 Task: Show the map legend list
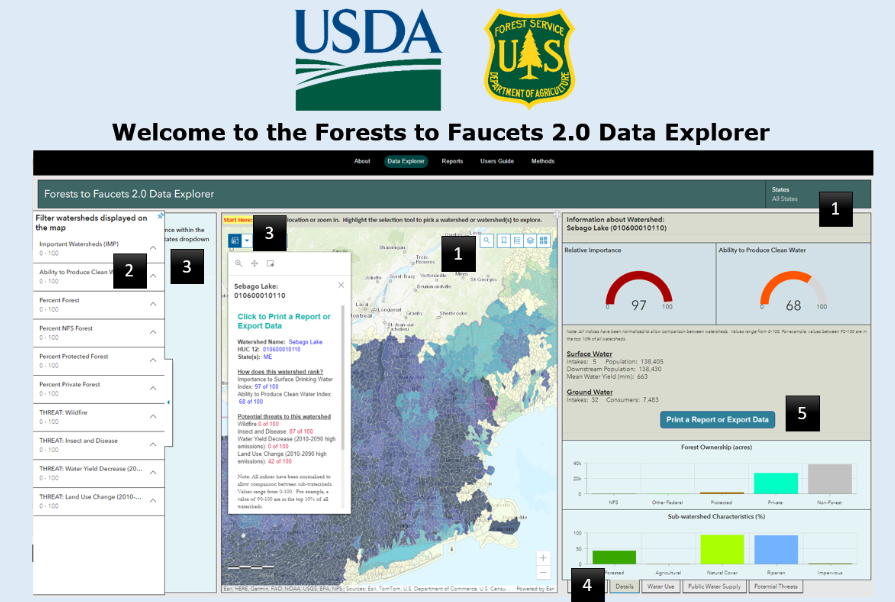pos(517,241)
